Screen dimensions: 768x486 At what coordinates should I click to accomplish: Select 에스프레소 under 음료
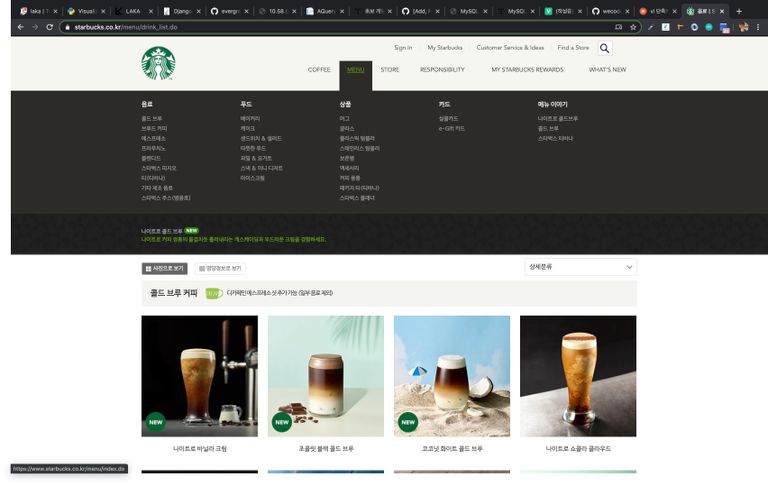pyautogui.click(x=153, y=138)
